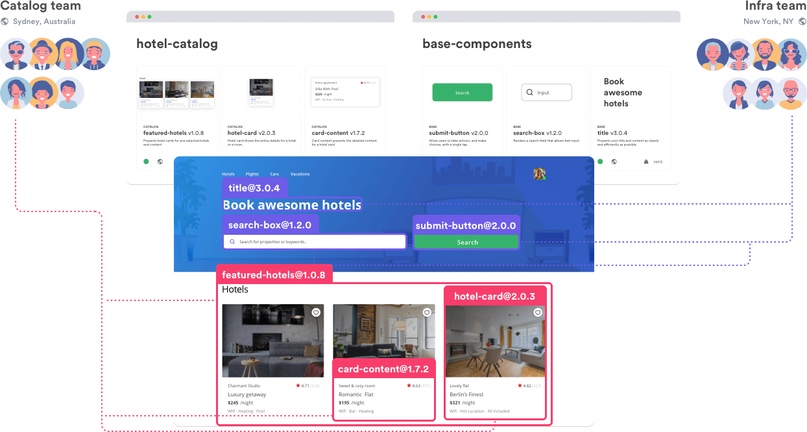Open the Vacations navigation tab

click(x=300, y=174)
